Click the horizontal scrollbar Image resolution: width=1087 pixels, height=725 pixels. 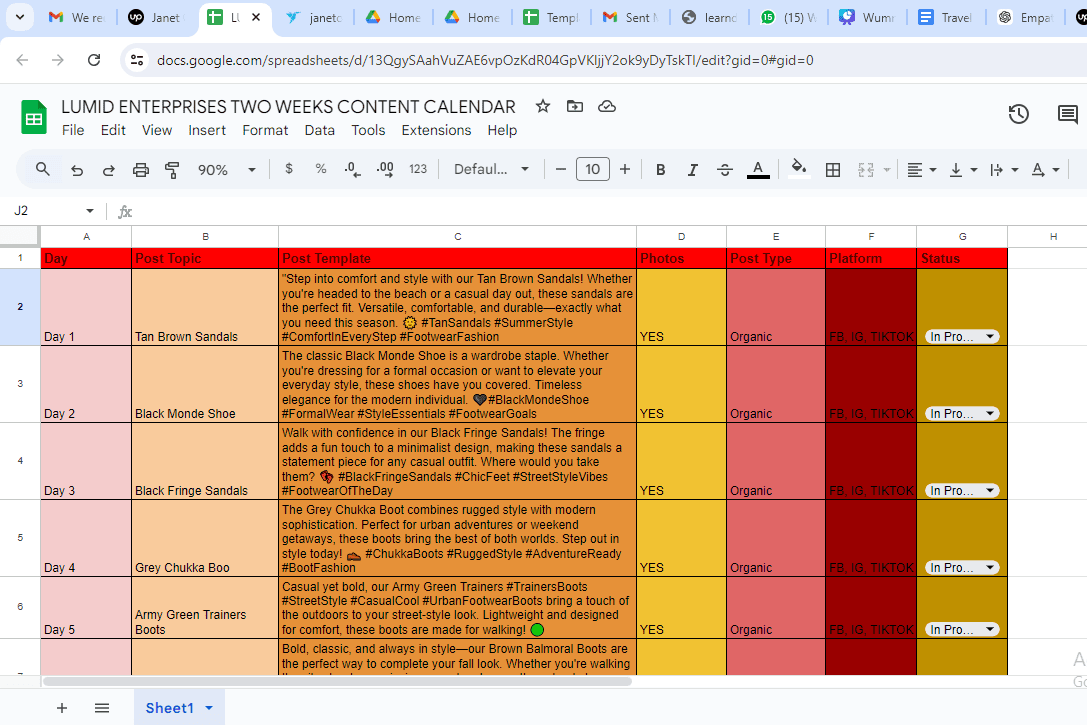point(337,681)
